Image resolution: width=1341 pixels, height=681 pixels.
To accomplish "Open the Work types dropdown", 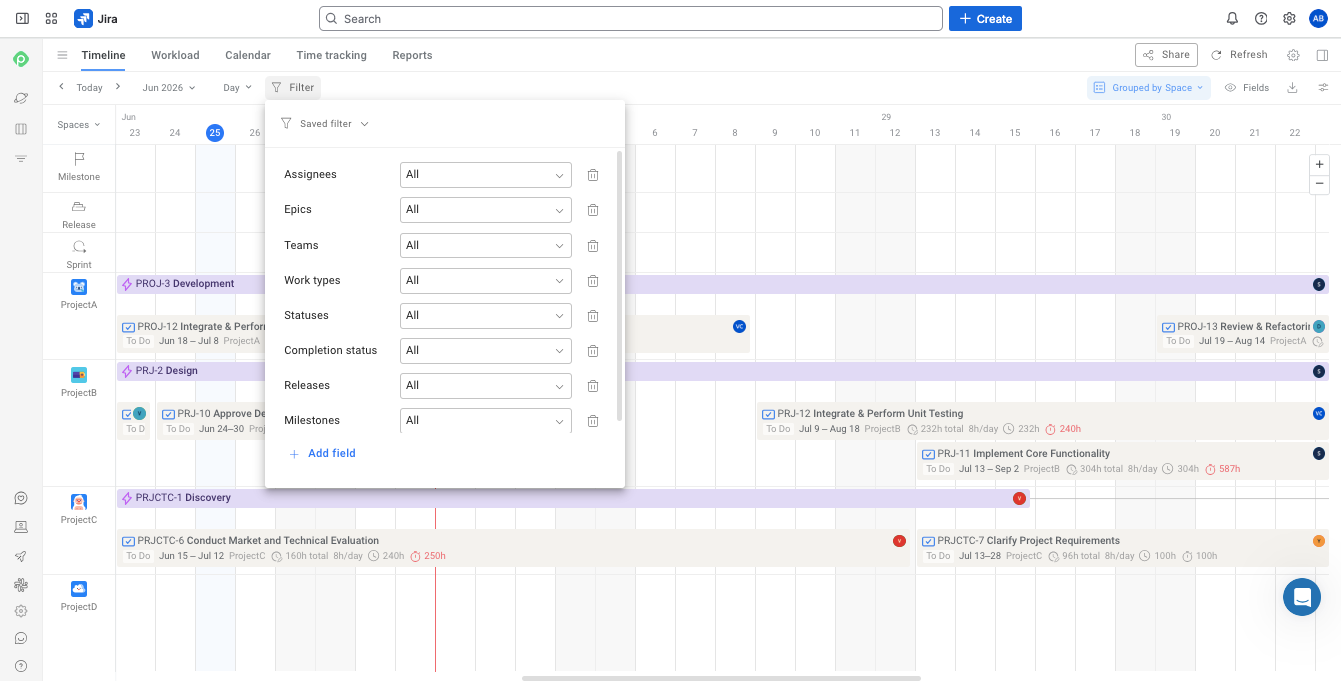I will (485, 280).
